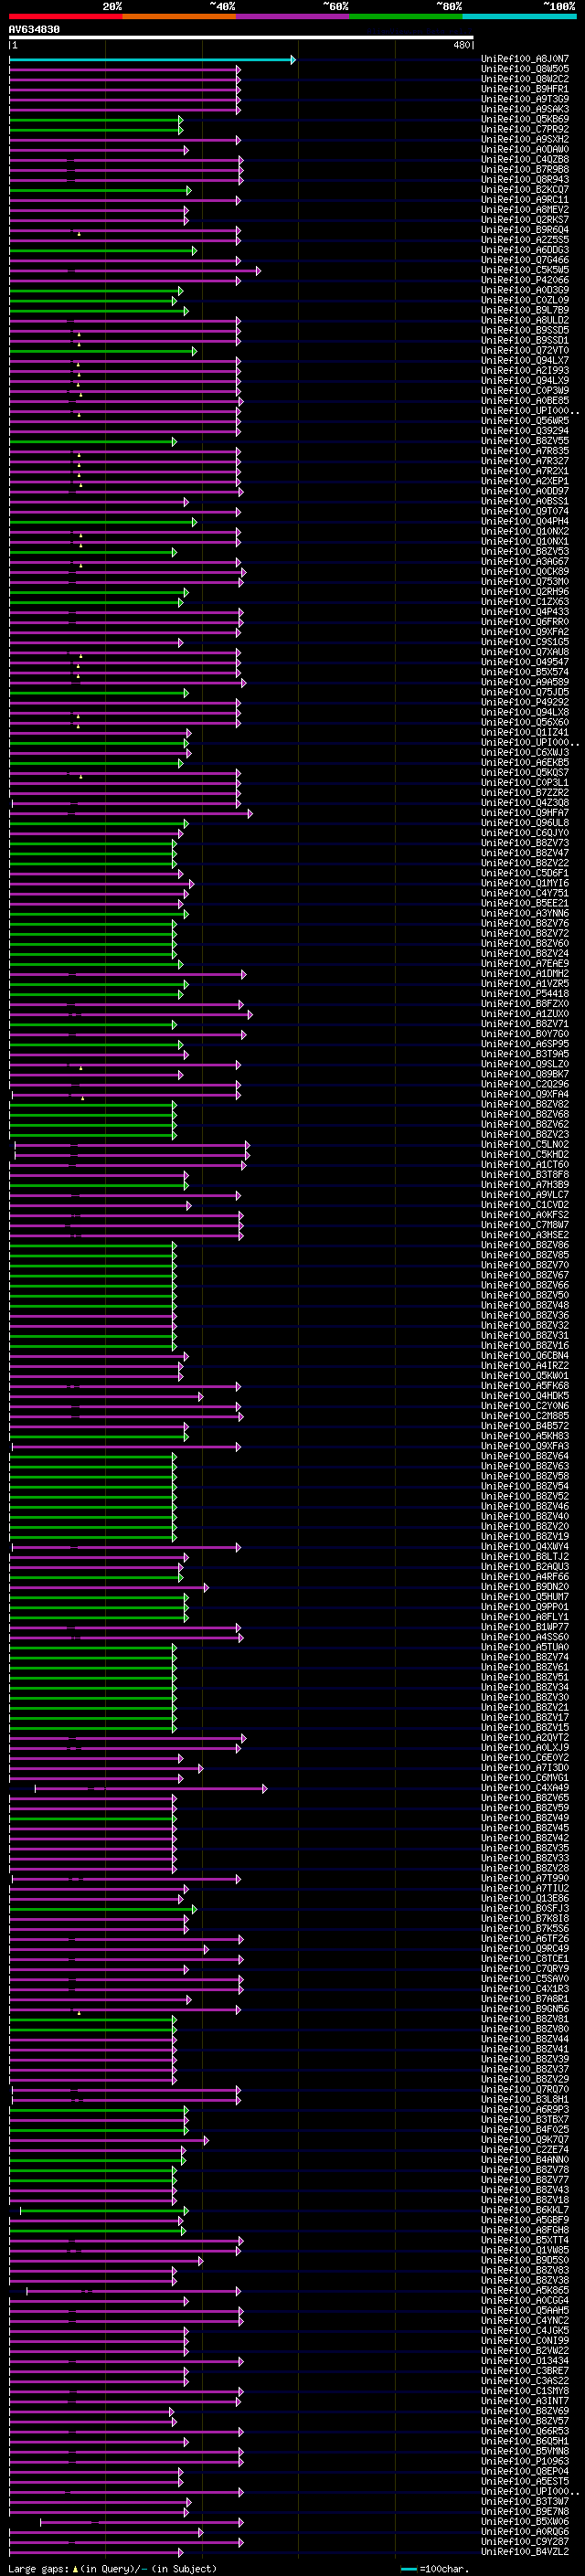Select hit label UniRef100_P42066

525,280
